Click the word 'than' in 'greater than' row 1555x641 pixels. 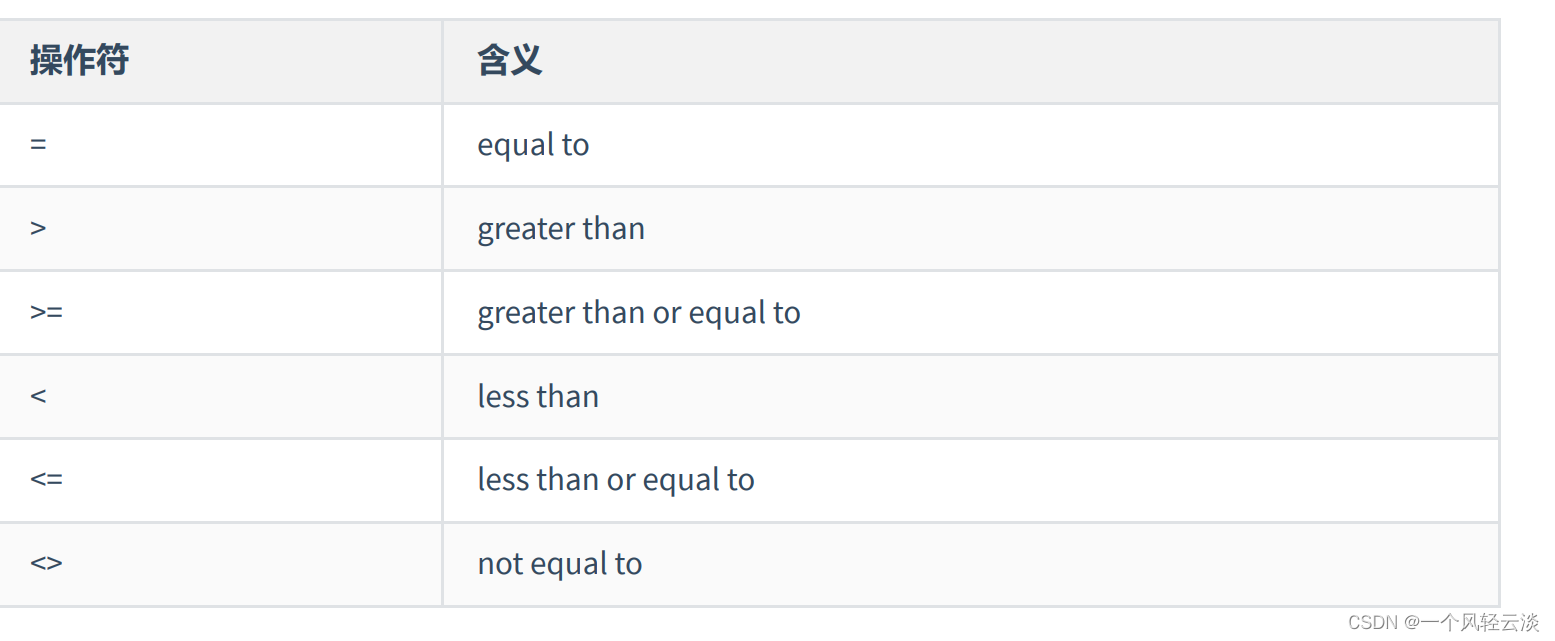click(614, 229)
